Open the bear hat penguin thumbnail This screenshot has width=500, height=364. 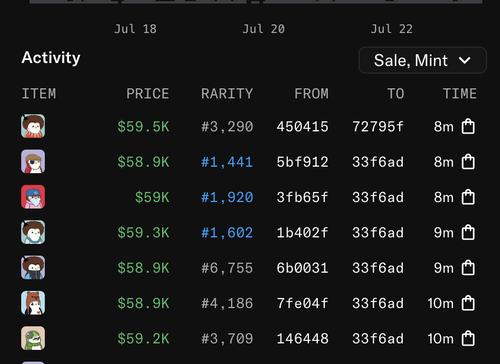point(33,303)
